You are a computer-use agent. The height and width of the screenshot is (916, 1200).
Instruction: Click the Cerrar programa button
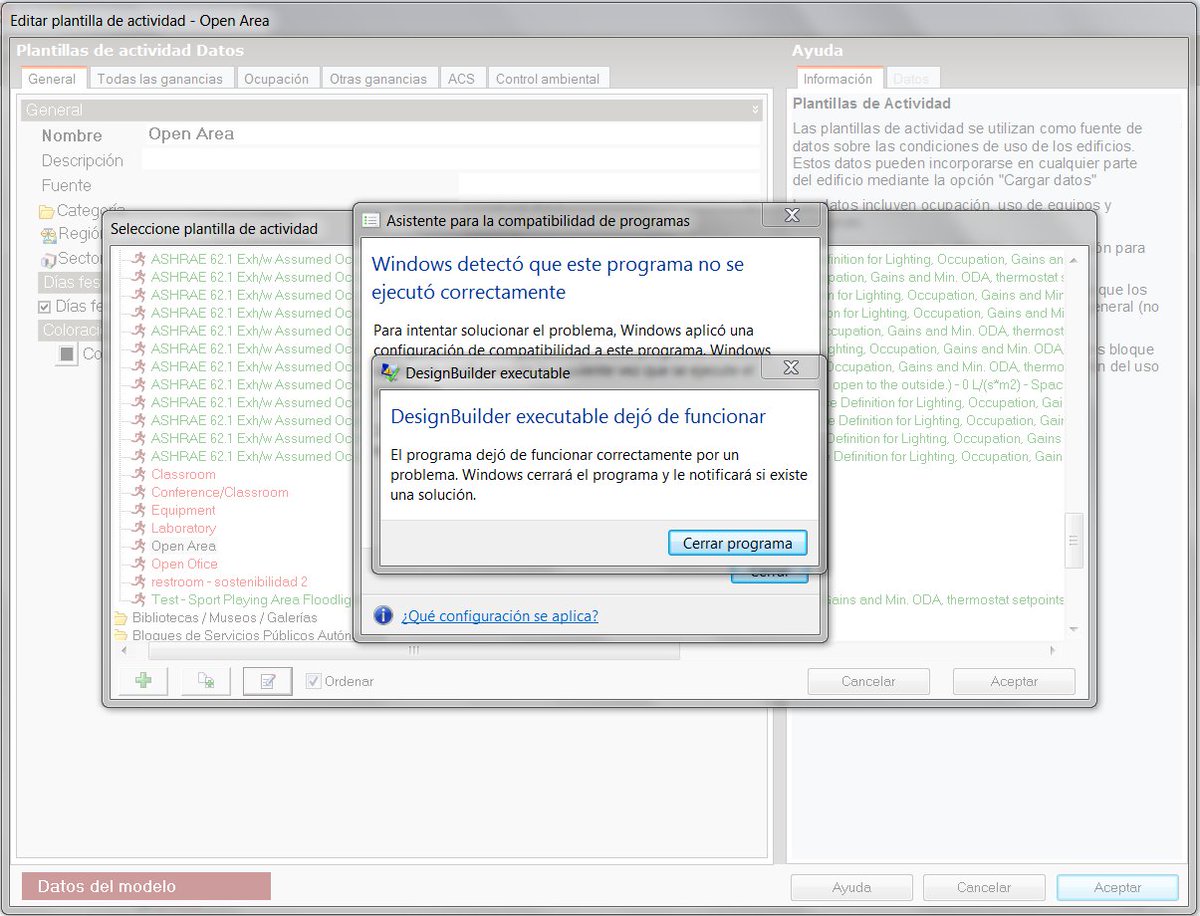(738, 543)
